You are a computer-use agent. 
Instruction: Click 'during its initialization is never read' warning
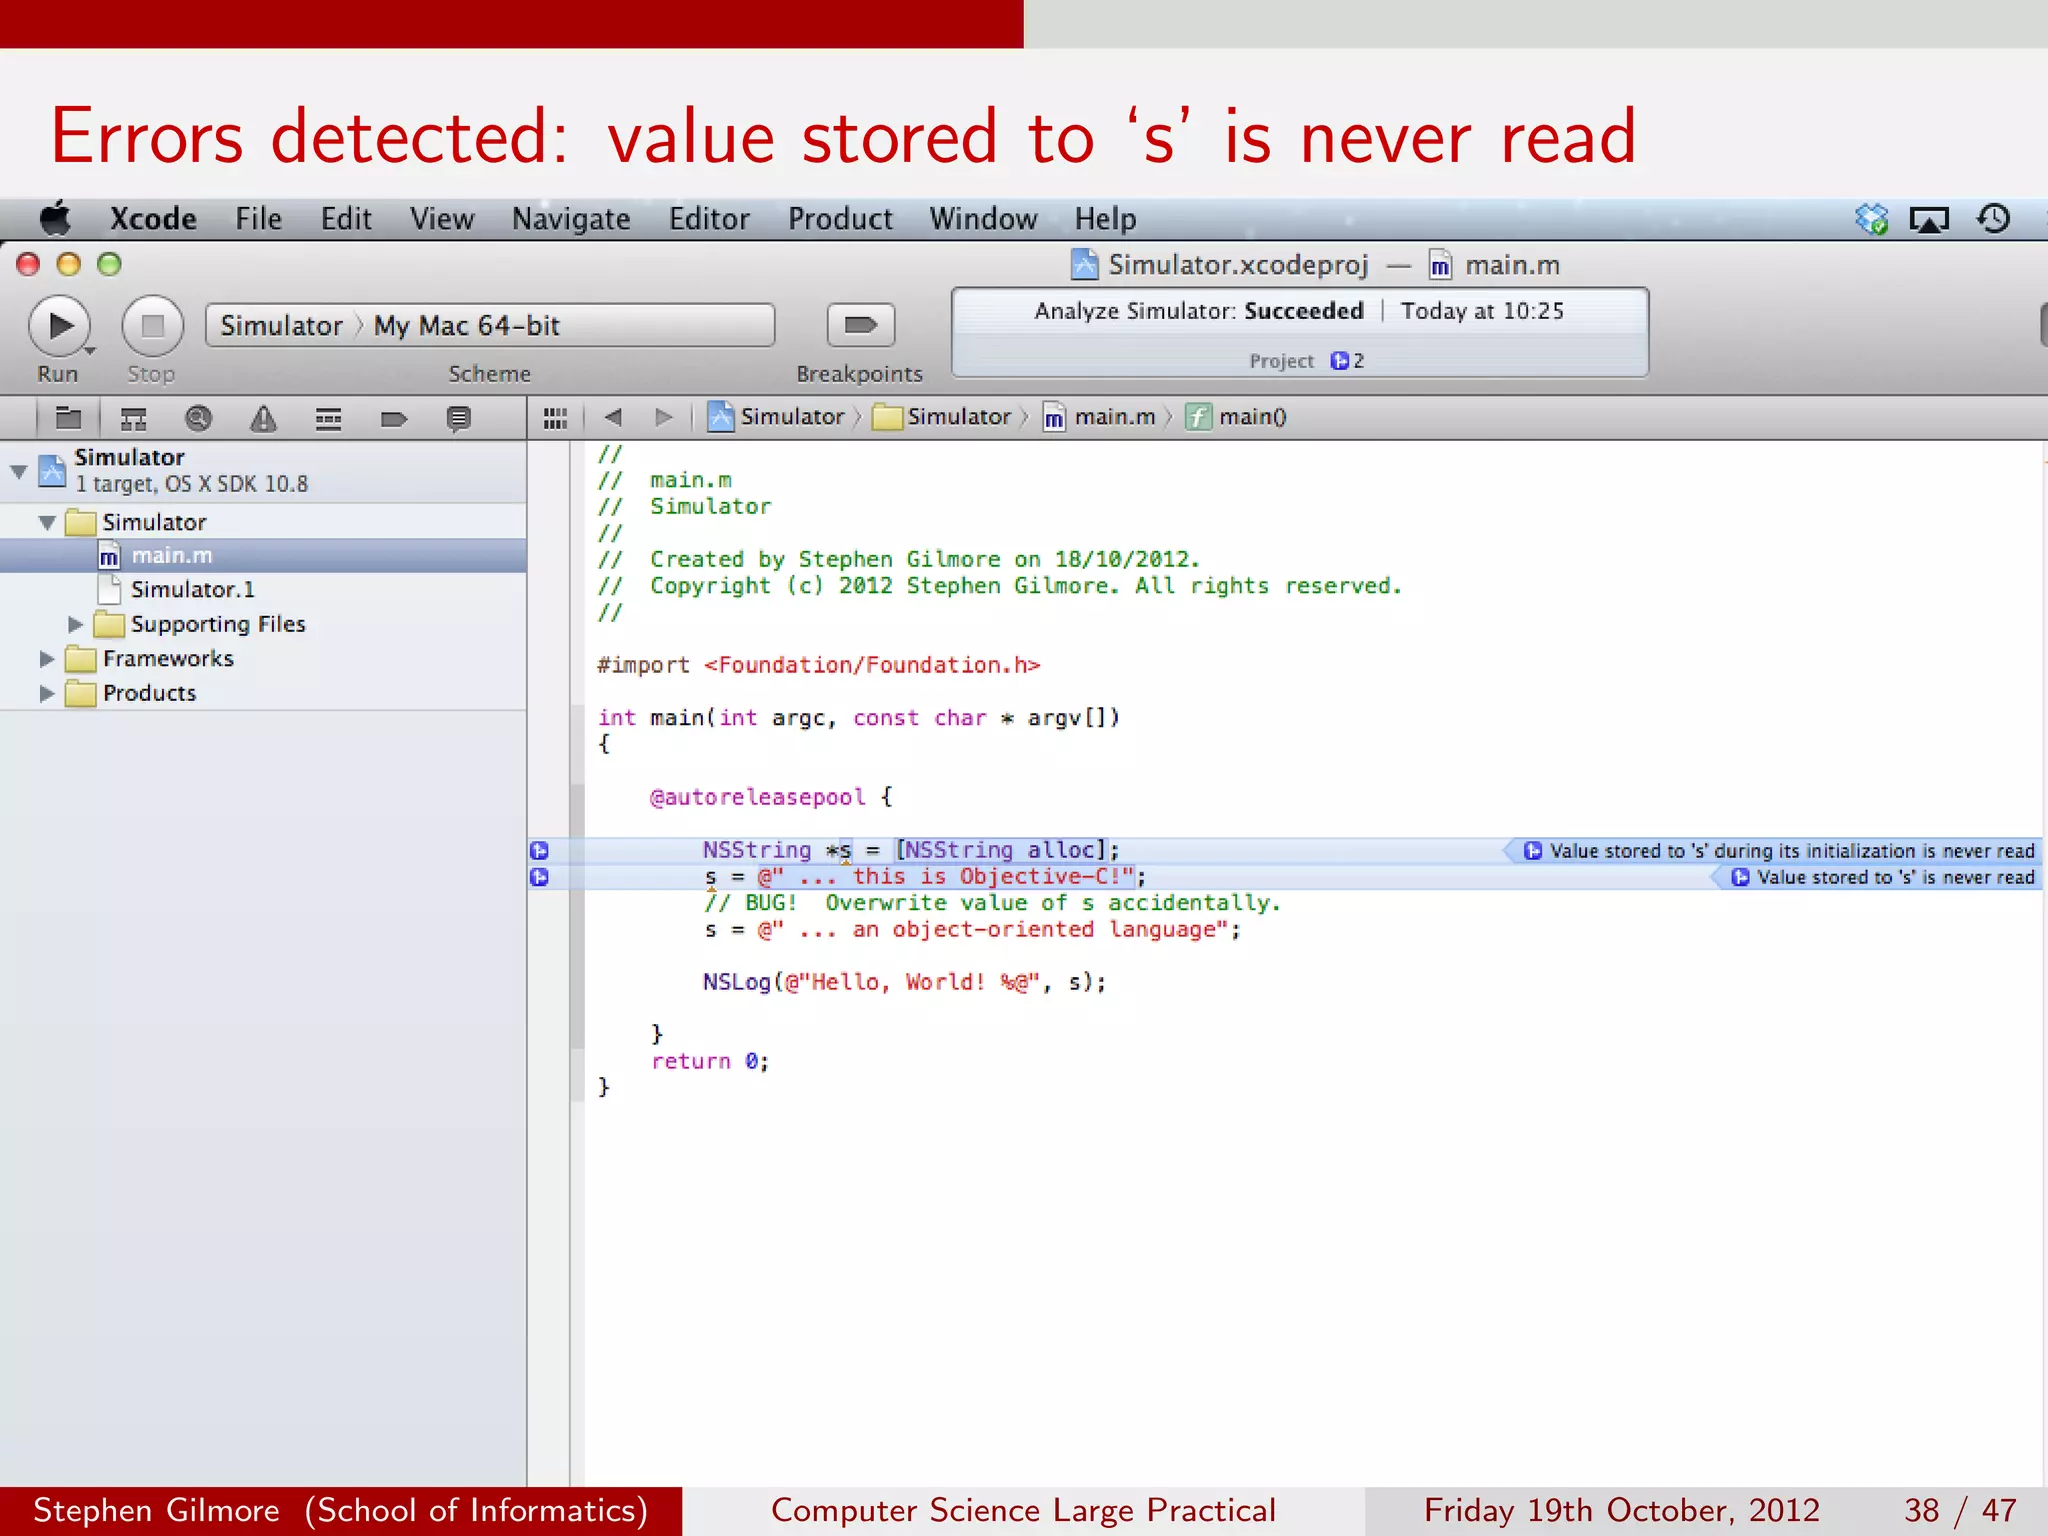click(x=1777, y=851)
